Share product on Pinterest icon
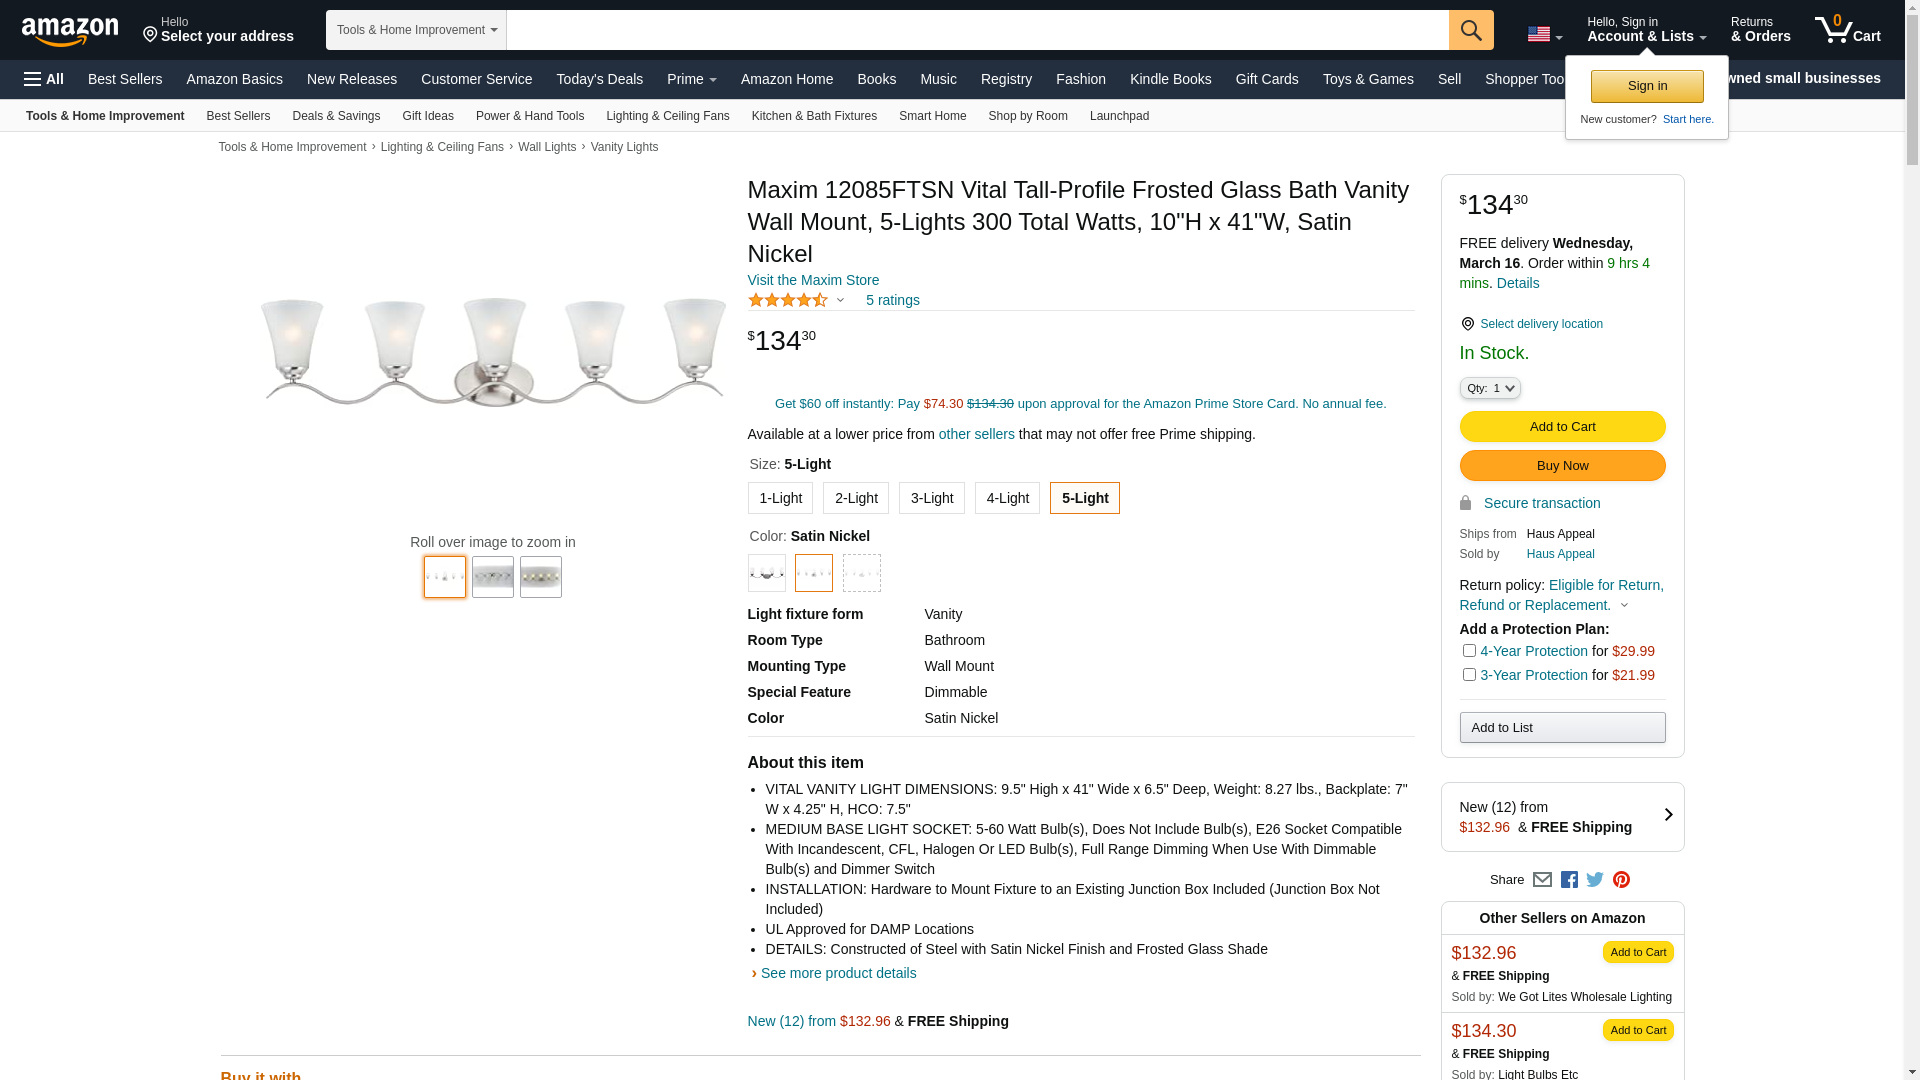 click(1621, 880)
